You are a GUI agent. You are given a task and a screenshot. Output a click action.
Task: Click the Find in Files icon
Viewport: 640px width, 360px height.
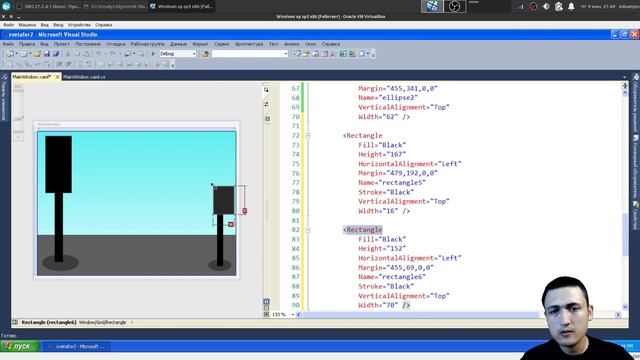click(205, 53)
